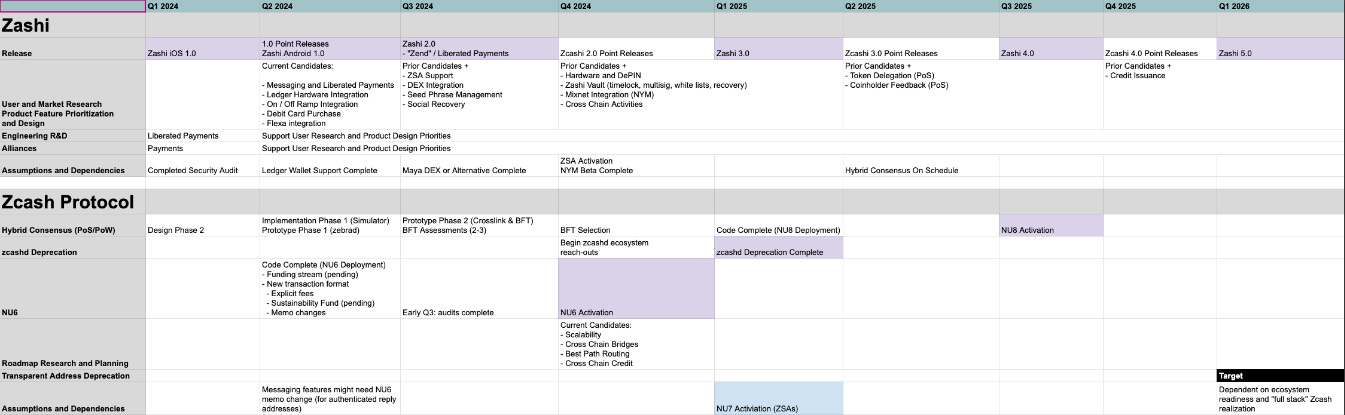Select Assumptions and Dependencies label under Zashi
This screenshot has height=415, width=1345.
[73, 165]
